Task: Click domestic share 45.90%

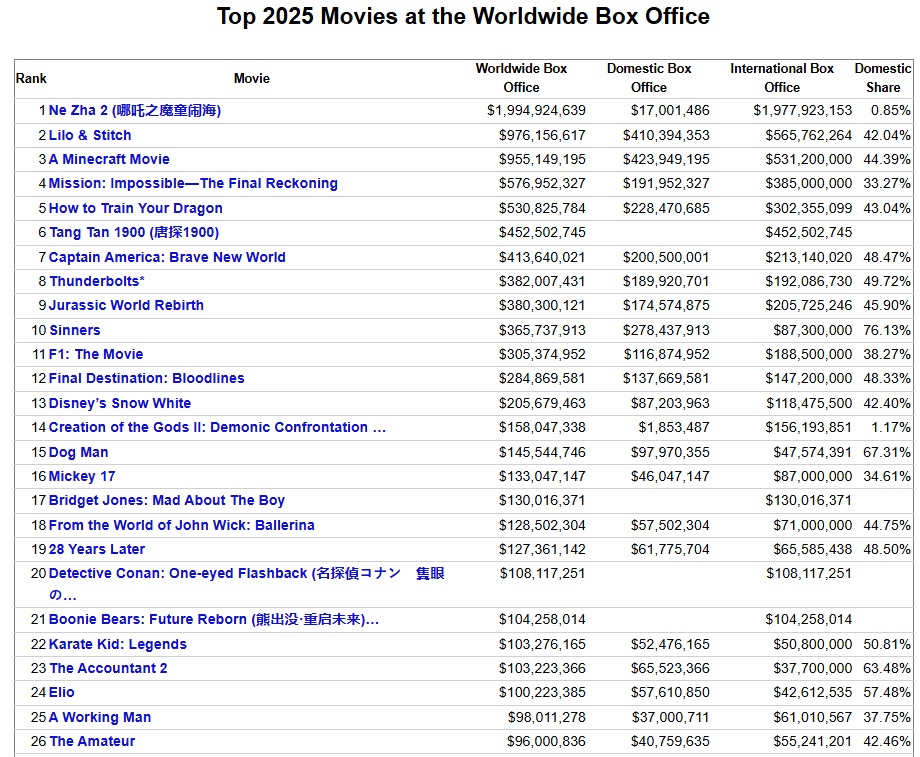Action: tap(887, 305)
